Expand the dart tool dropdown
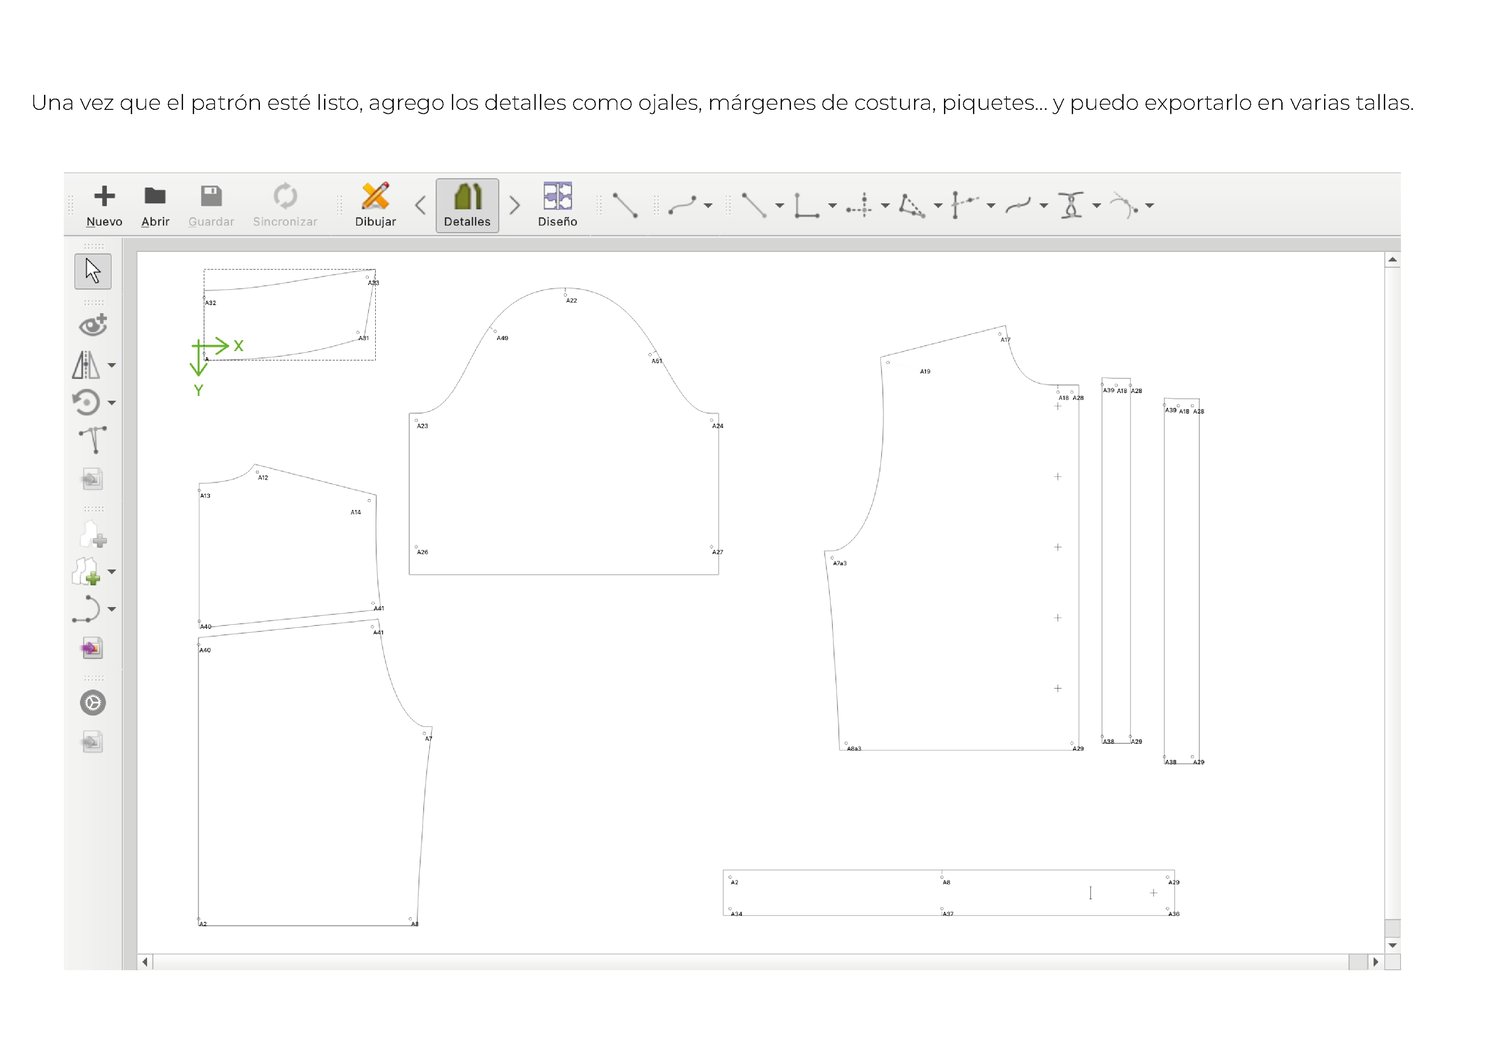This screenshot has height=1060, width=1500. pos(1097,206)
